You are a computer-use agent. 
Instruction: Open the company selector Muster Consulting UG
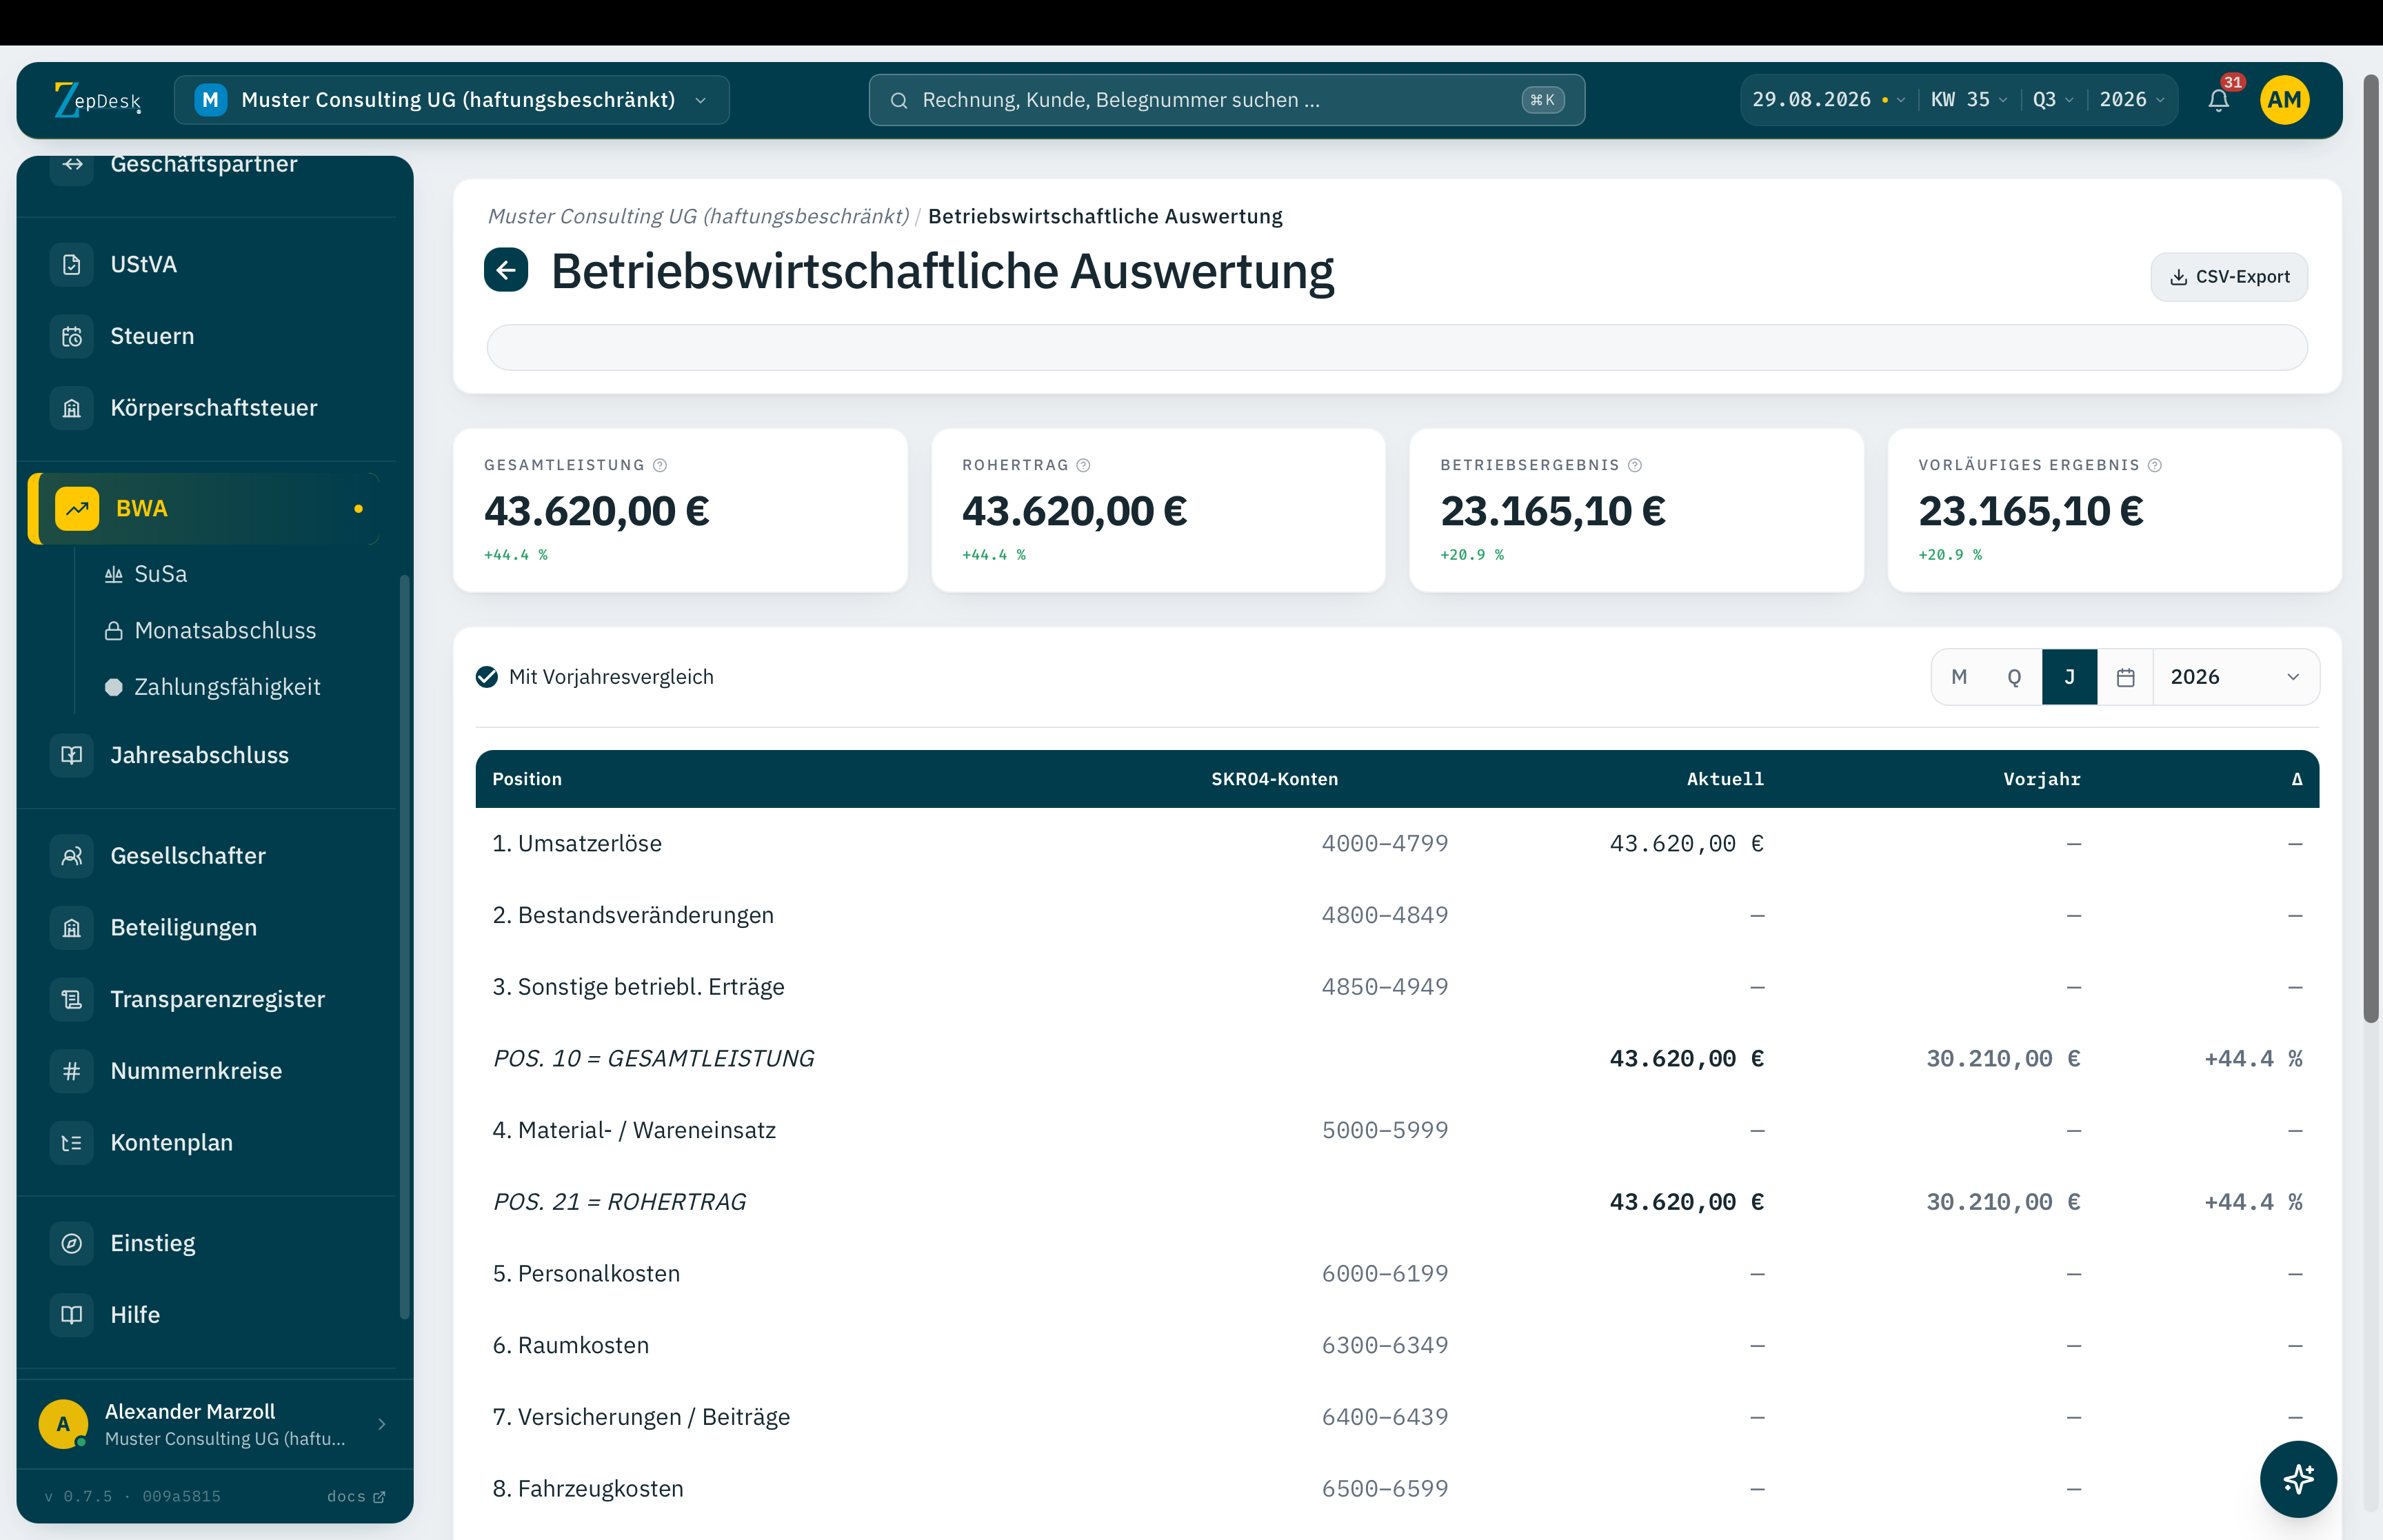click(x=451, y=100)
